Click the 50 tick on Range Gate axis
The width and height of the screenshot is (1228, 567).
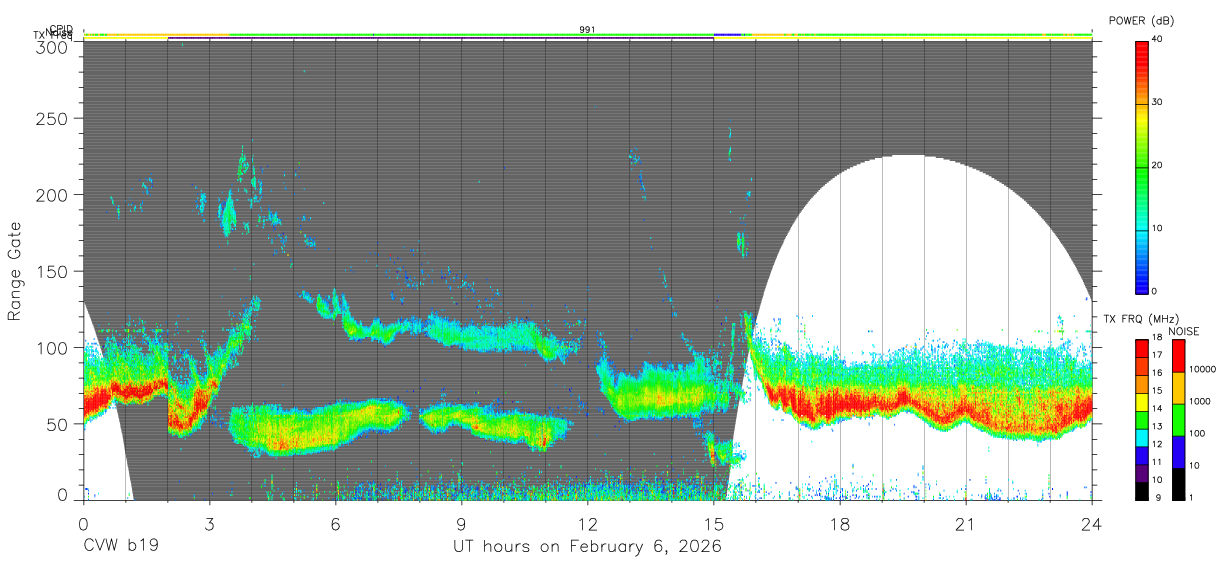57,424
